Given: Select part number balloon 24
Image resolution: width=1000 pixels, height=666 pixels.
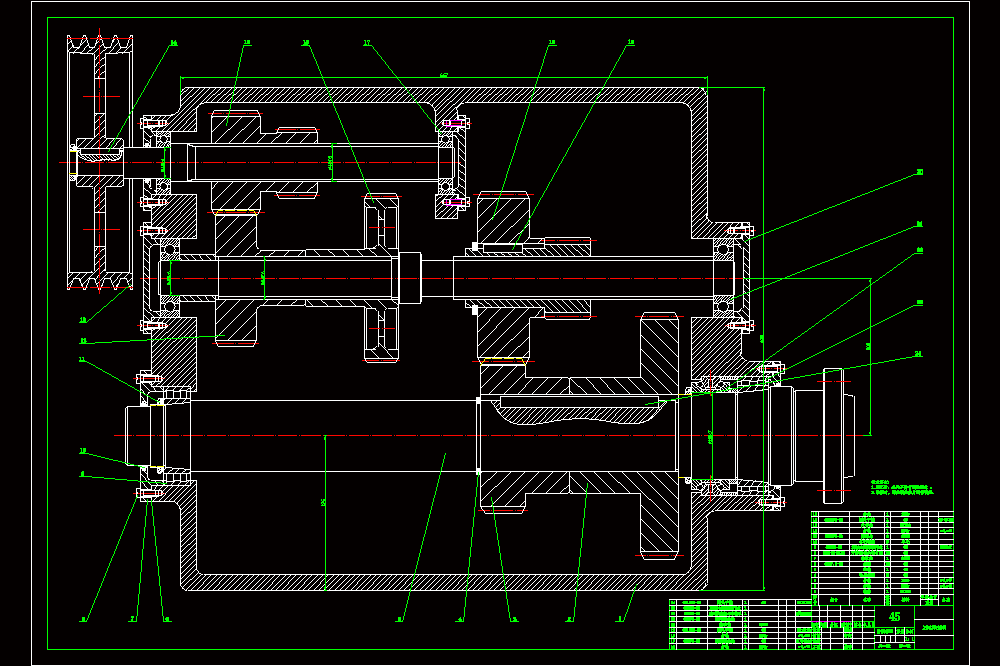Looking at the screenshot, I should [918, 354].
